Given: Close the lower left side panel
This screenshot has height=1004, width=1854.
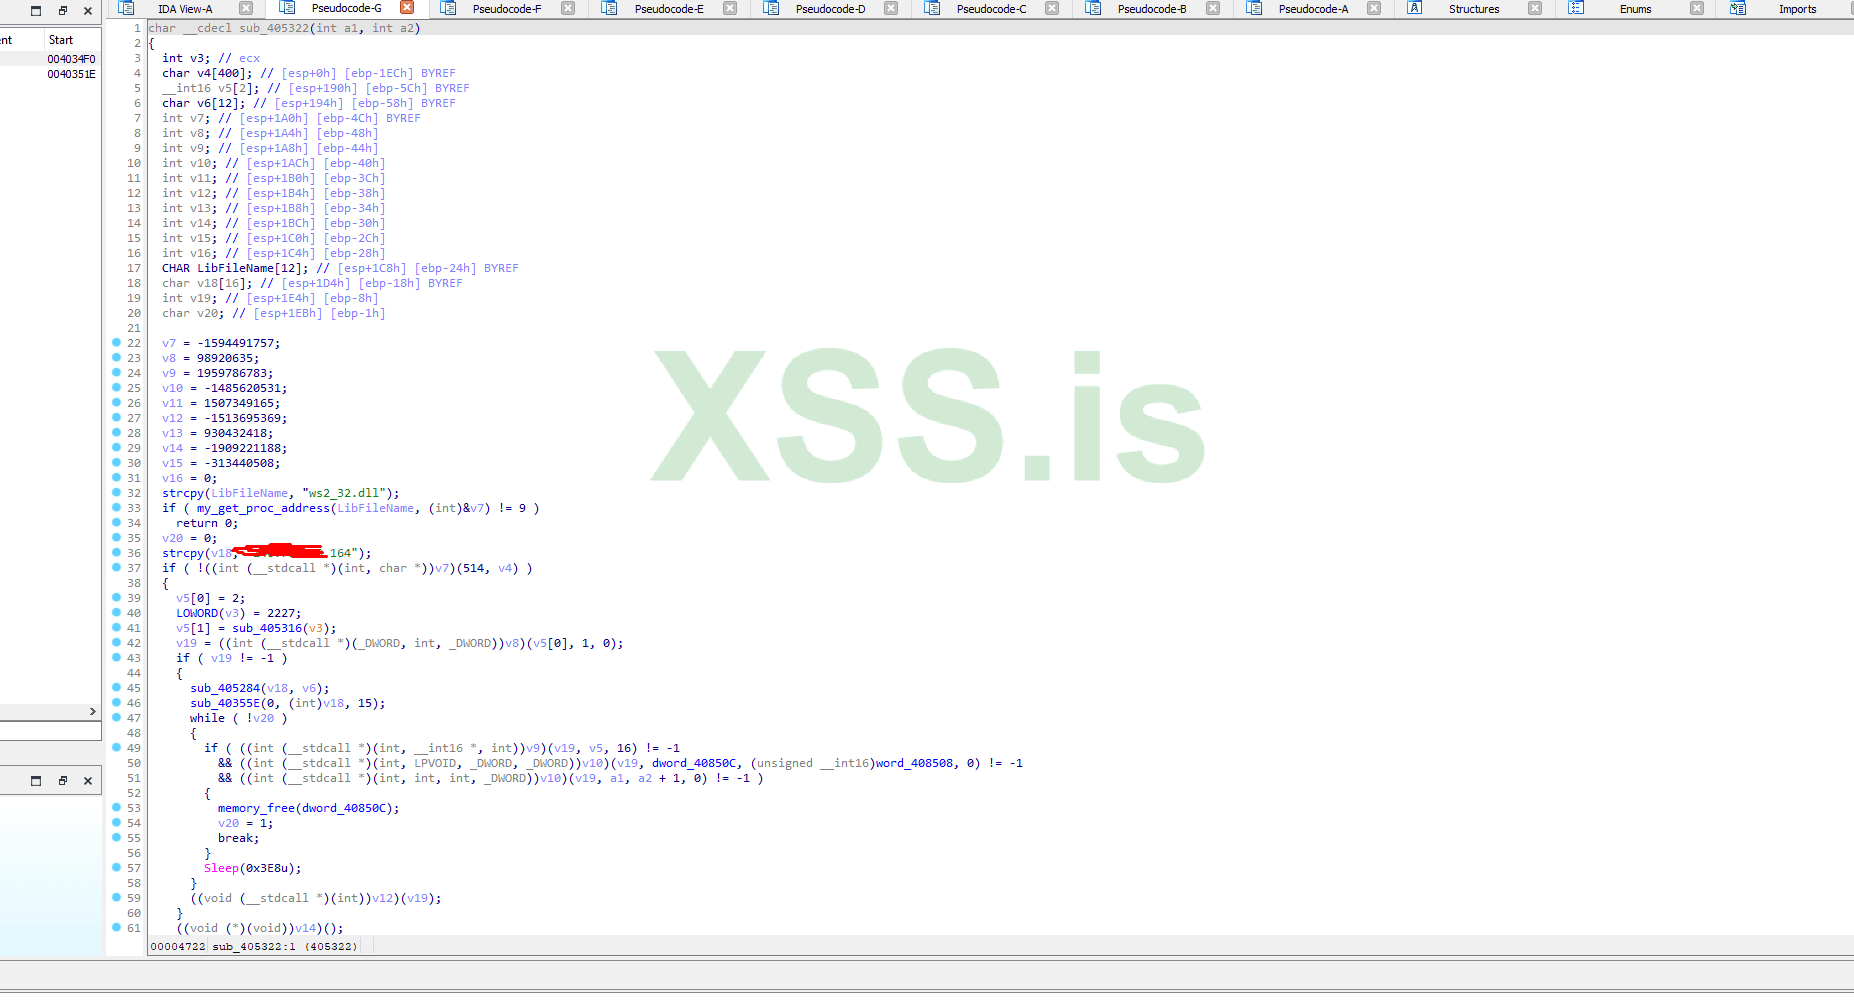Looking at the screenshot, I should [88, 781].
